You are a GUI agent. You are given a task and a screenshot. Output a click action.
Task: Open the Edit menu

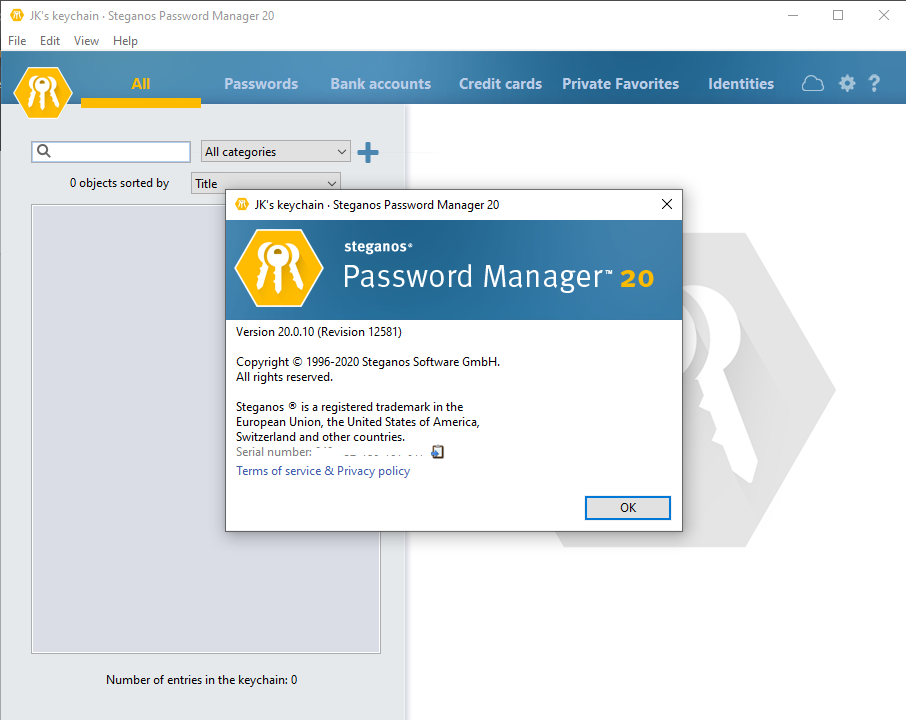point(50,40)
